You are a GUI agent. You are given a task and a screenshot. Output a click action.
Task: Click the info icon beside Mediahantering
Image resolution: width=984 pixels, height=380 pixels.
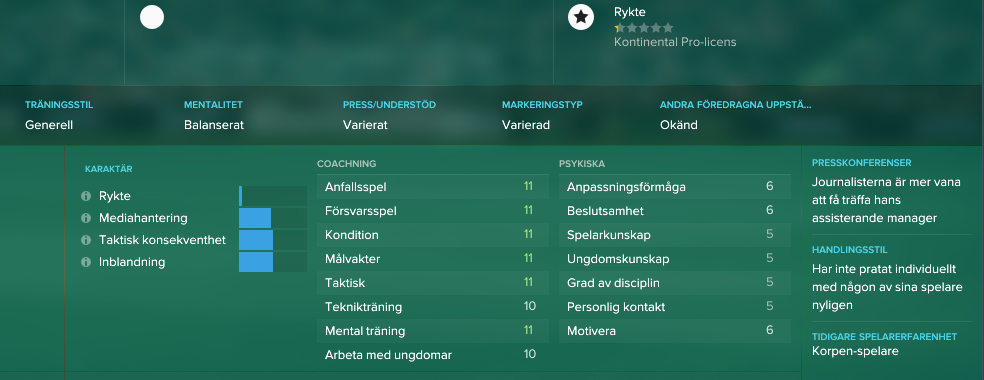(x=86, y=218)
